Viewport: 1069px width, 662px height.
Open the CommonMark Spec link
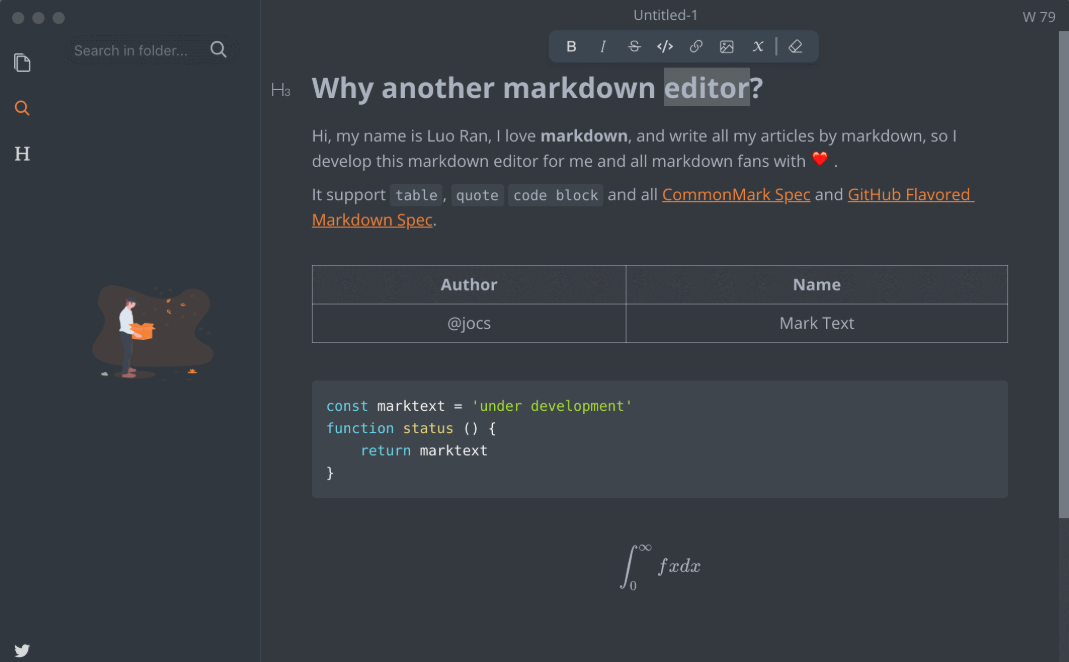735,194
